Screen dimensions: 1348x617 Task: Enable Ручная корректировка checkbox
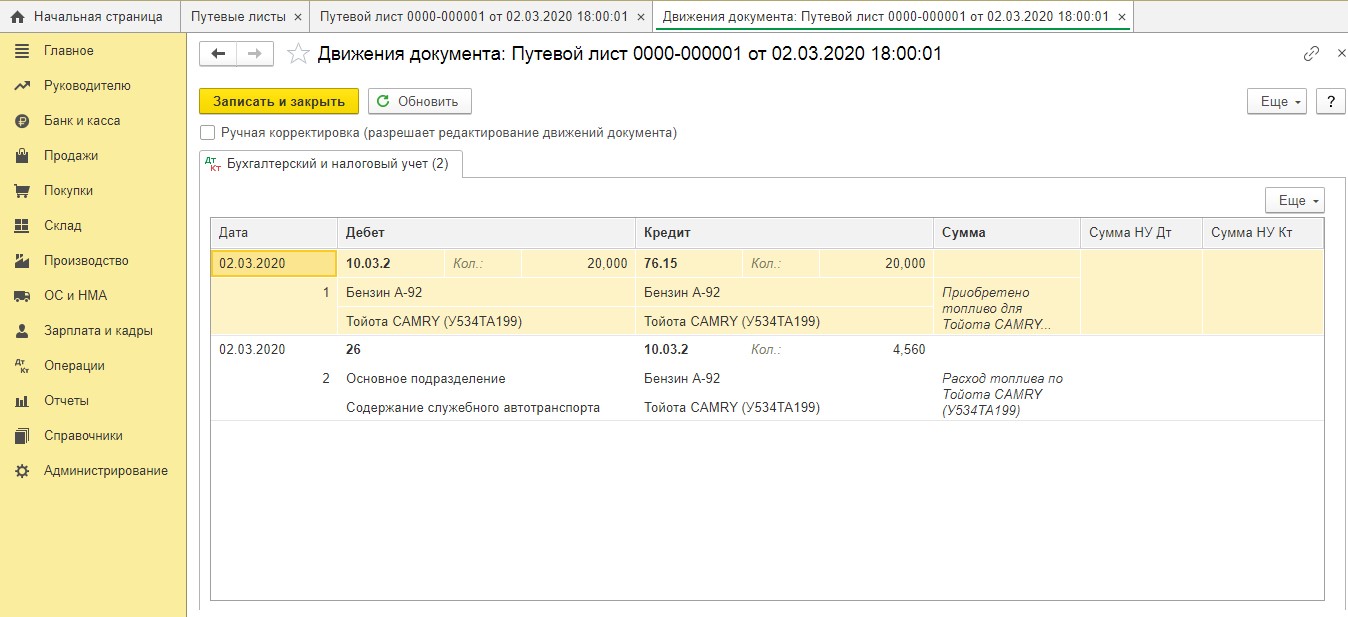pyautogui.click(x=207, y=132)
